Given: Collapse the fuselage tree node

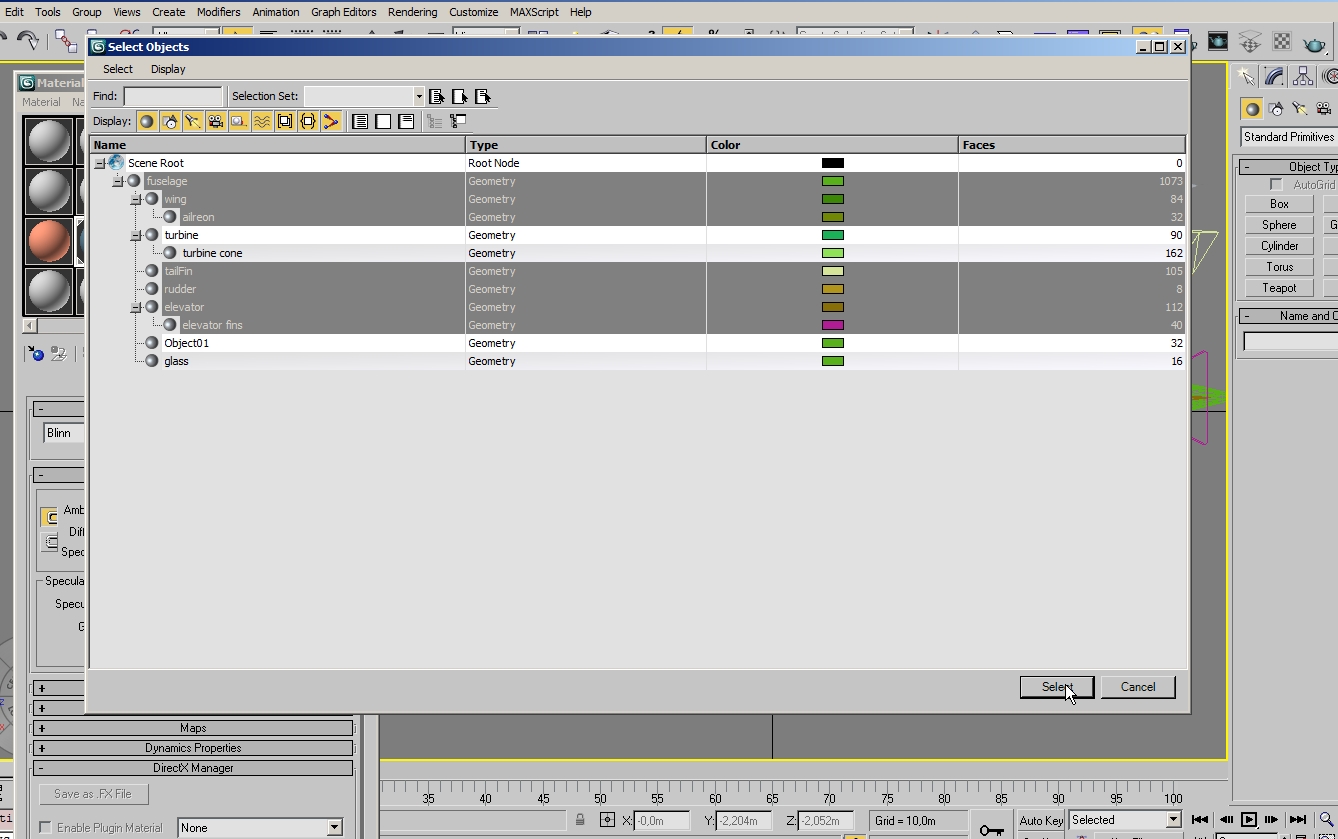Looking at the screenshot, I should pyautogui.click(x=118, y=181).
